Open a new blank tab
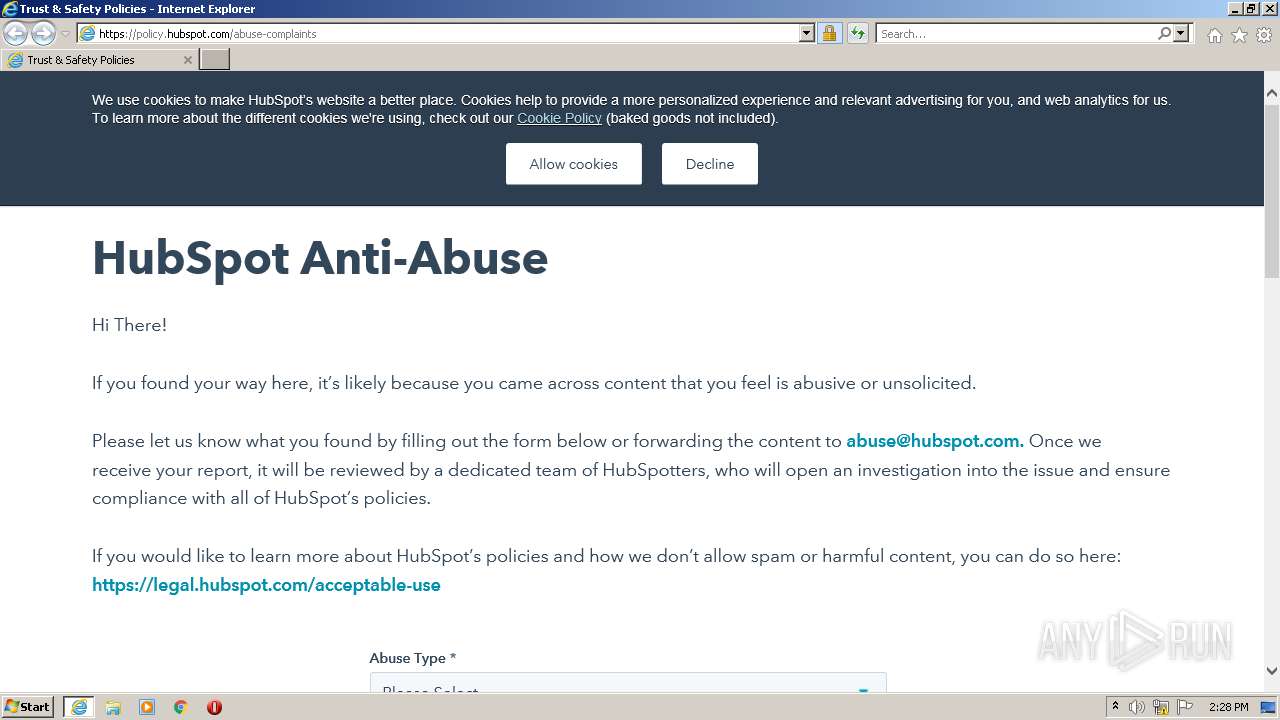 [215, 60]
